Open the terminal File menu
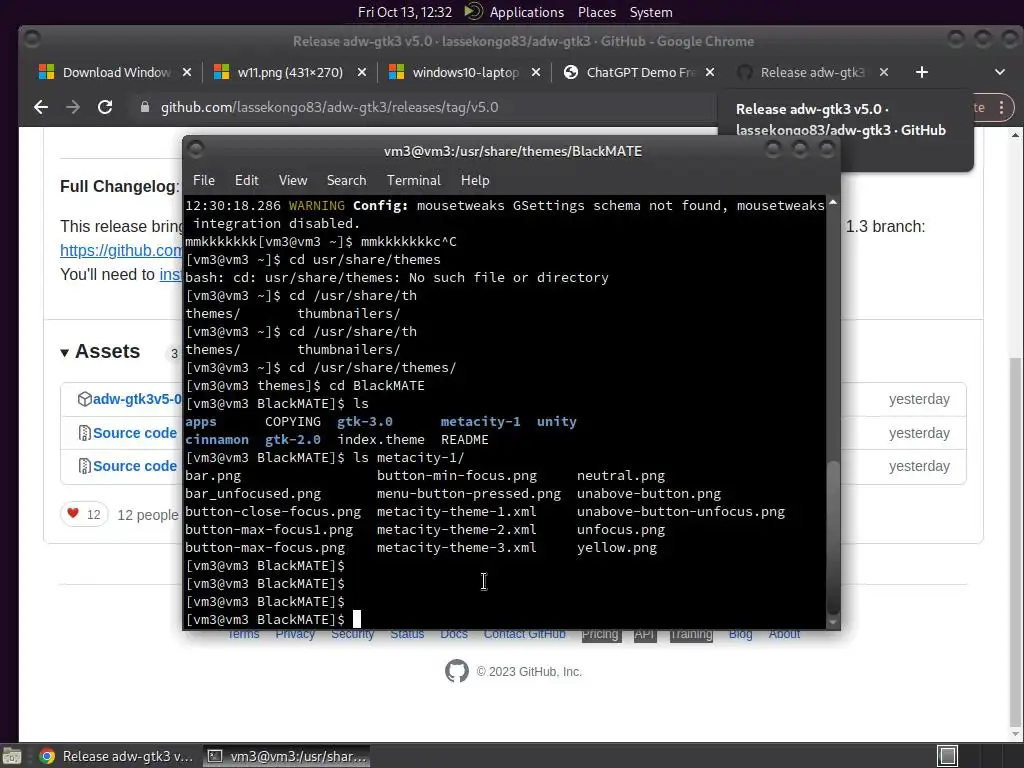 coord(204,180)
